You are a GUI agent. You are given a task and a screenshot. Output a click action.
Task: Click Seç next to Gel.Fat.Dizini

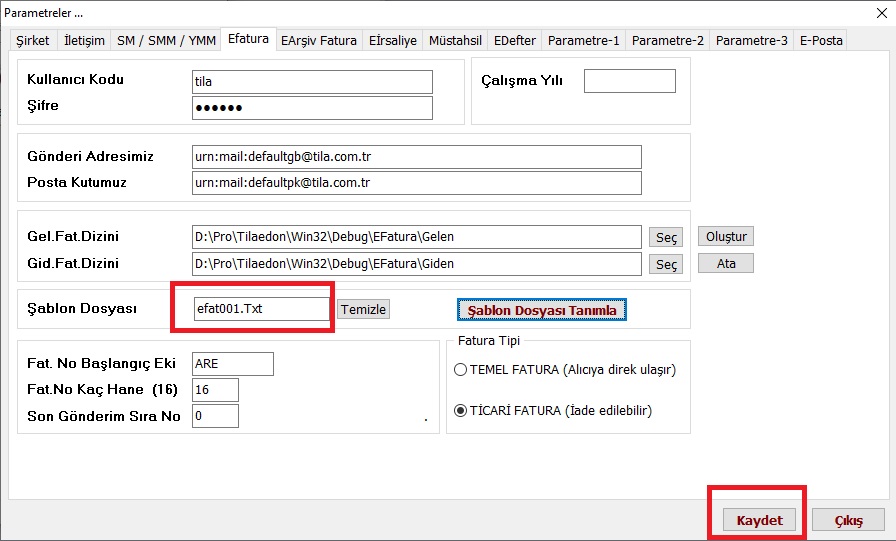coord(666,238)
